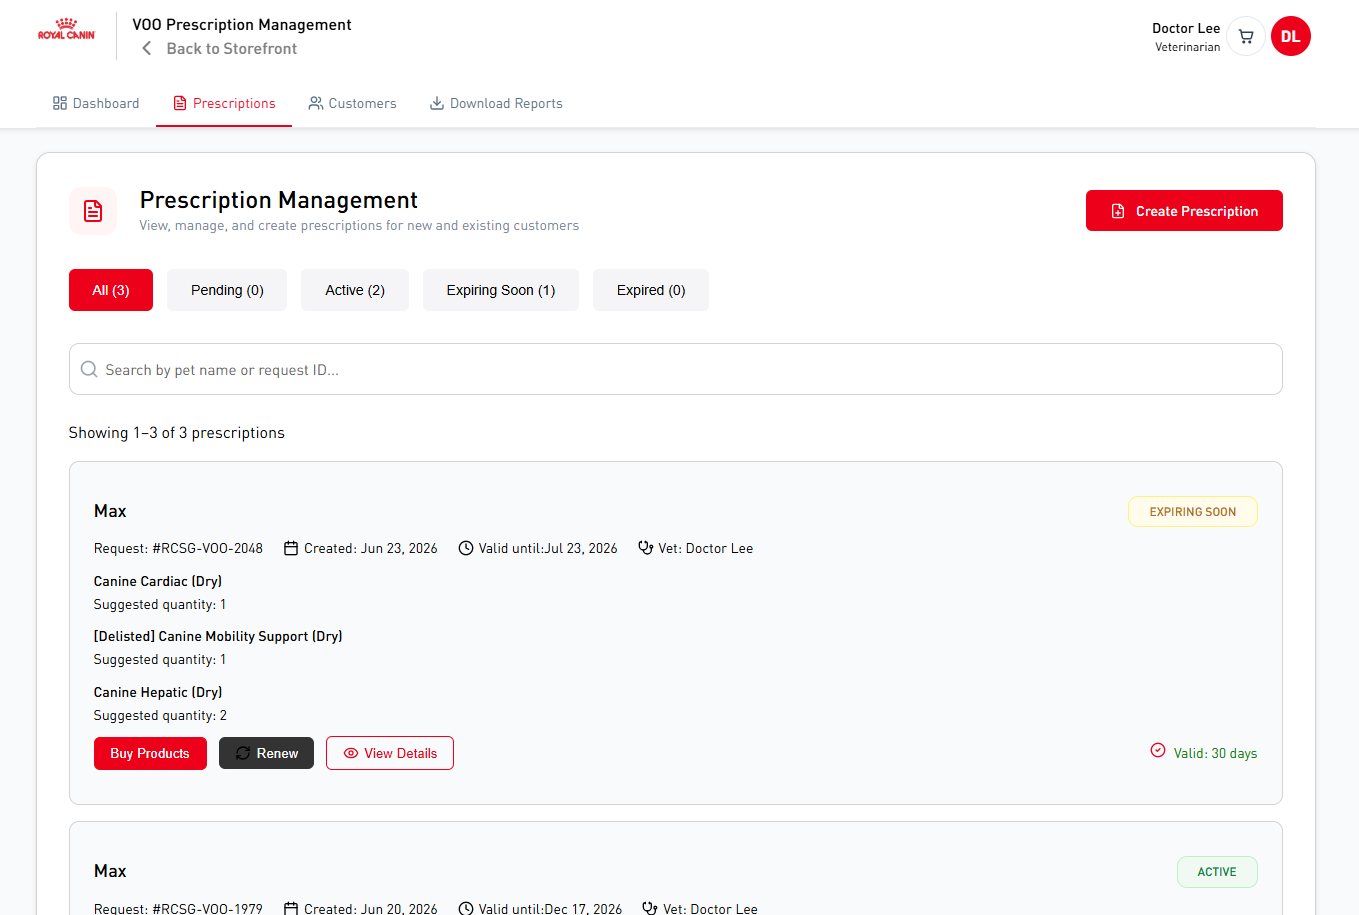Click the Request: #RCSG-VOO-1979 text
The height and width of the screenshot is (915, 1359).
tap(178, 908)
